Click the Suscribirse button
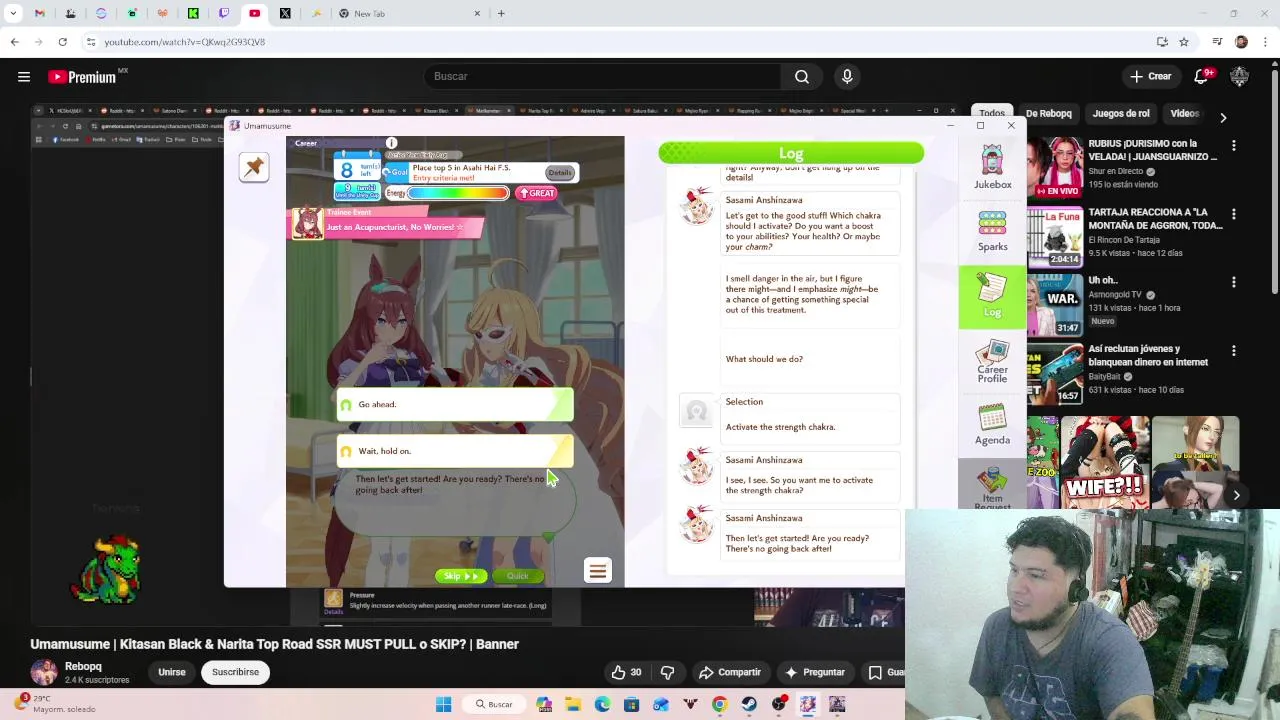The width and height of the screenshot is (1280, 720). click(x=235, y=672)
